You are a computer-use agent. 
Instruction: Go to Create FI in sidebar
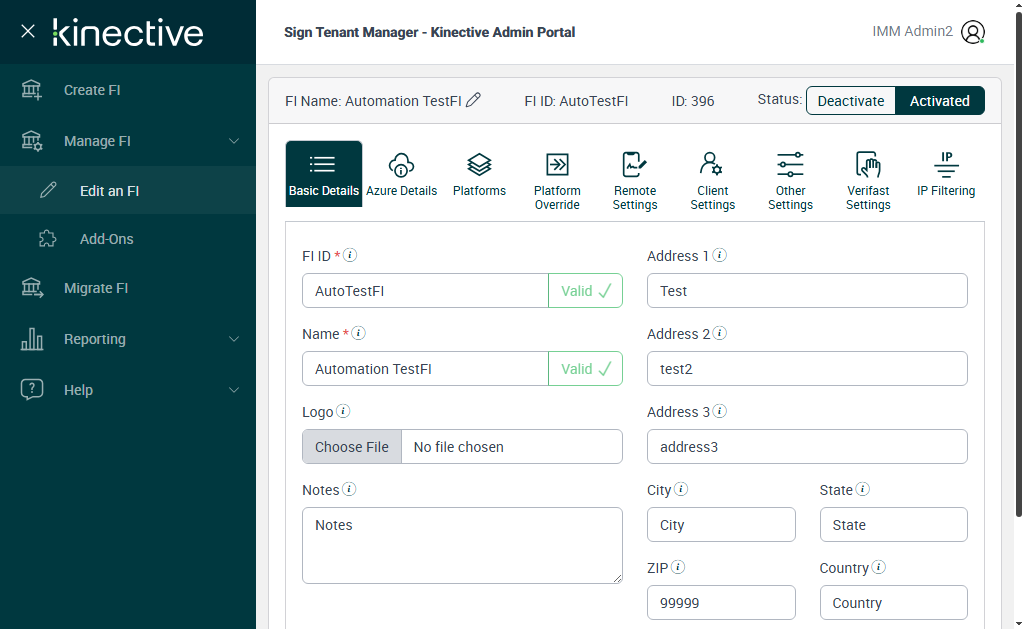pos(91,90)
